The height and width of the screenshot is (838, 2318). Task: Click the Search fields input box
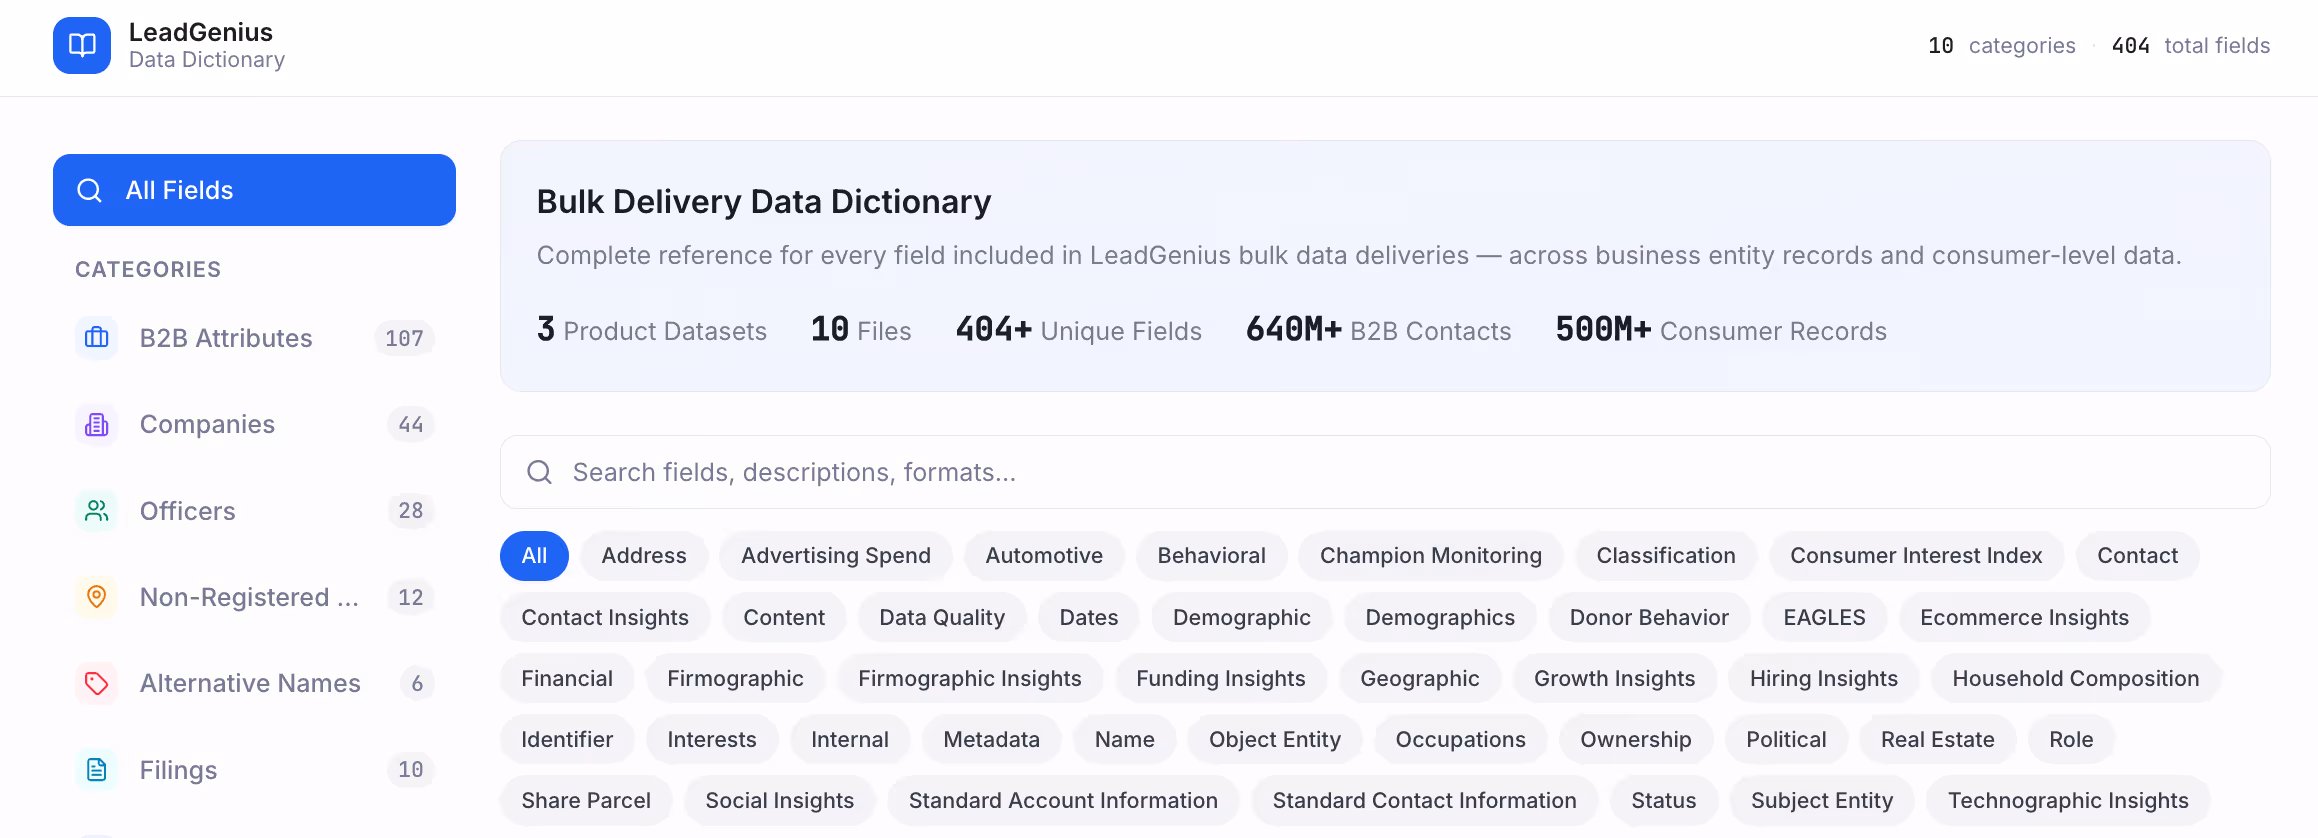(1385, 472)
